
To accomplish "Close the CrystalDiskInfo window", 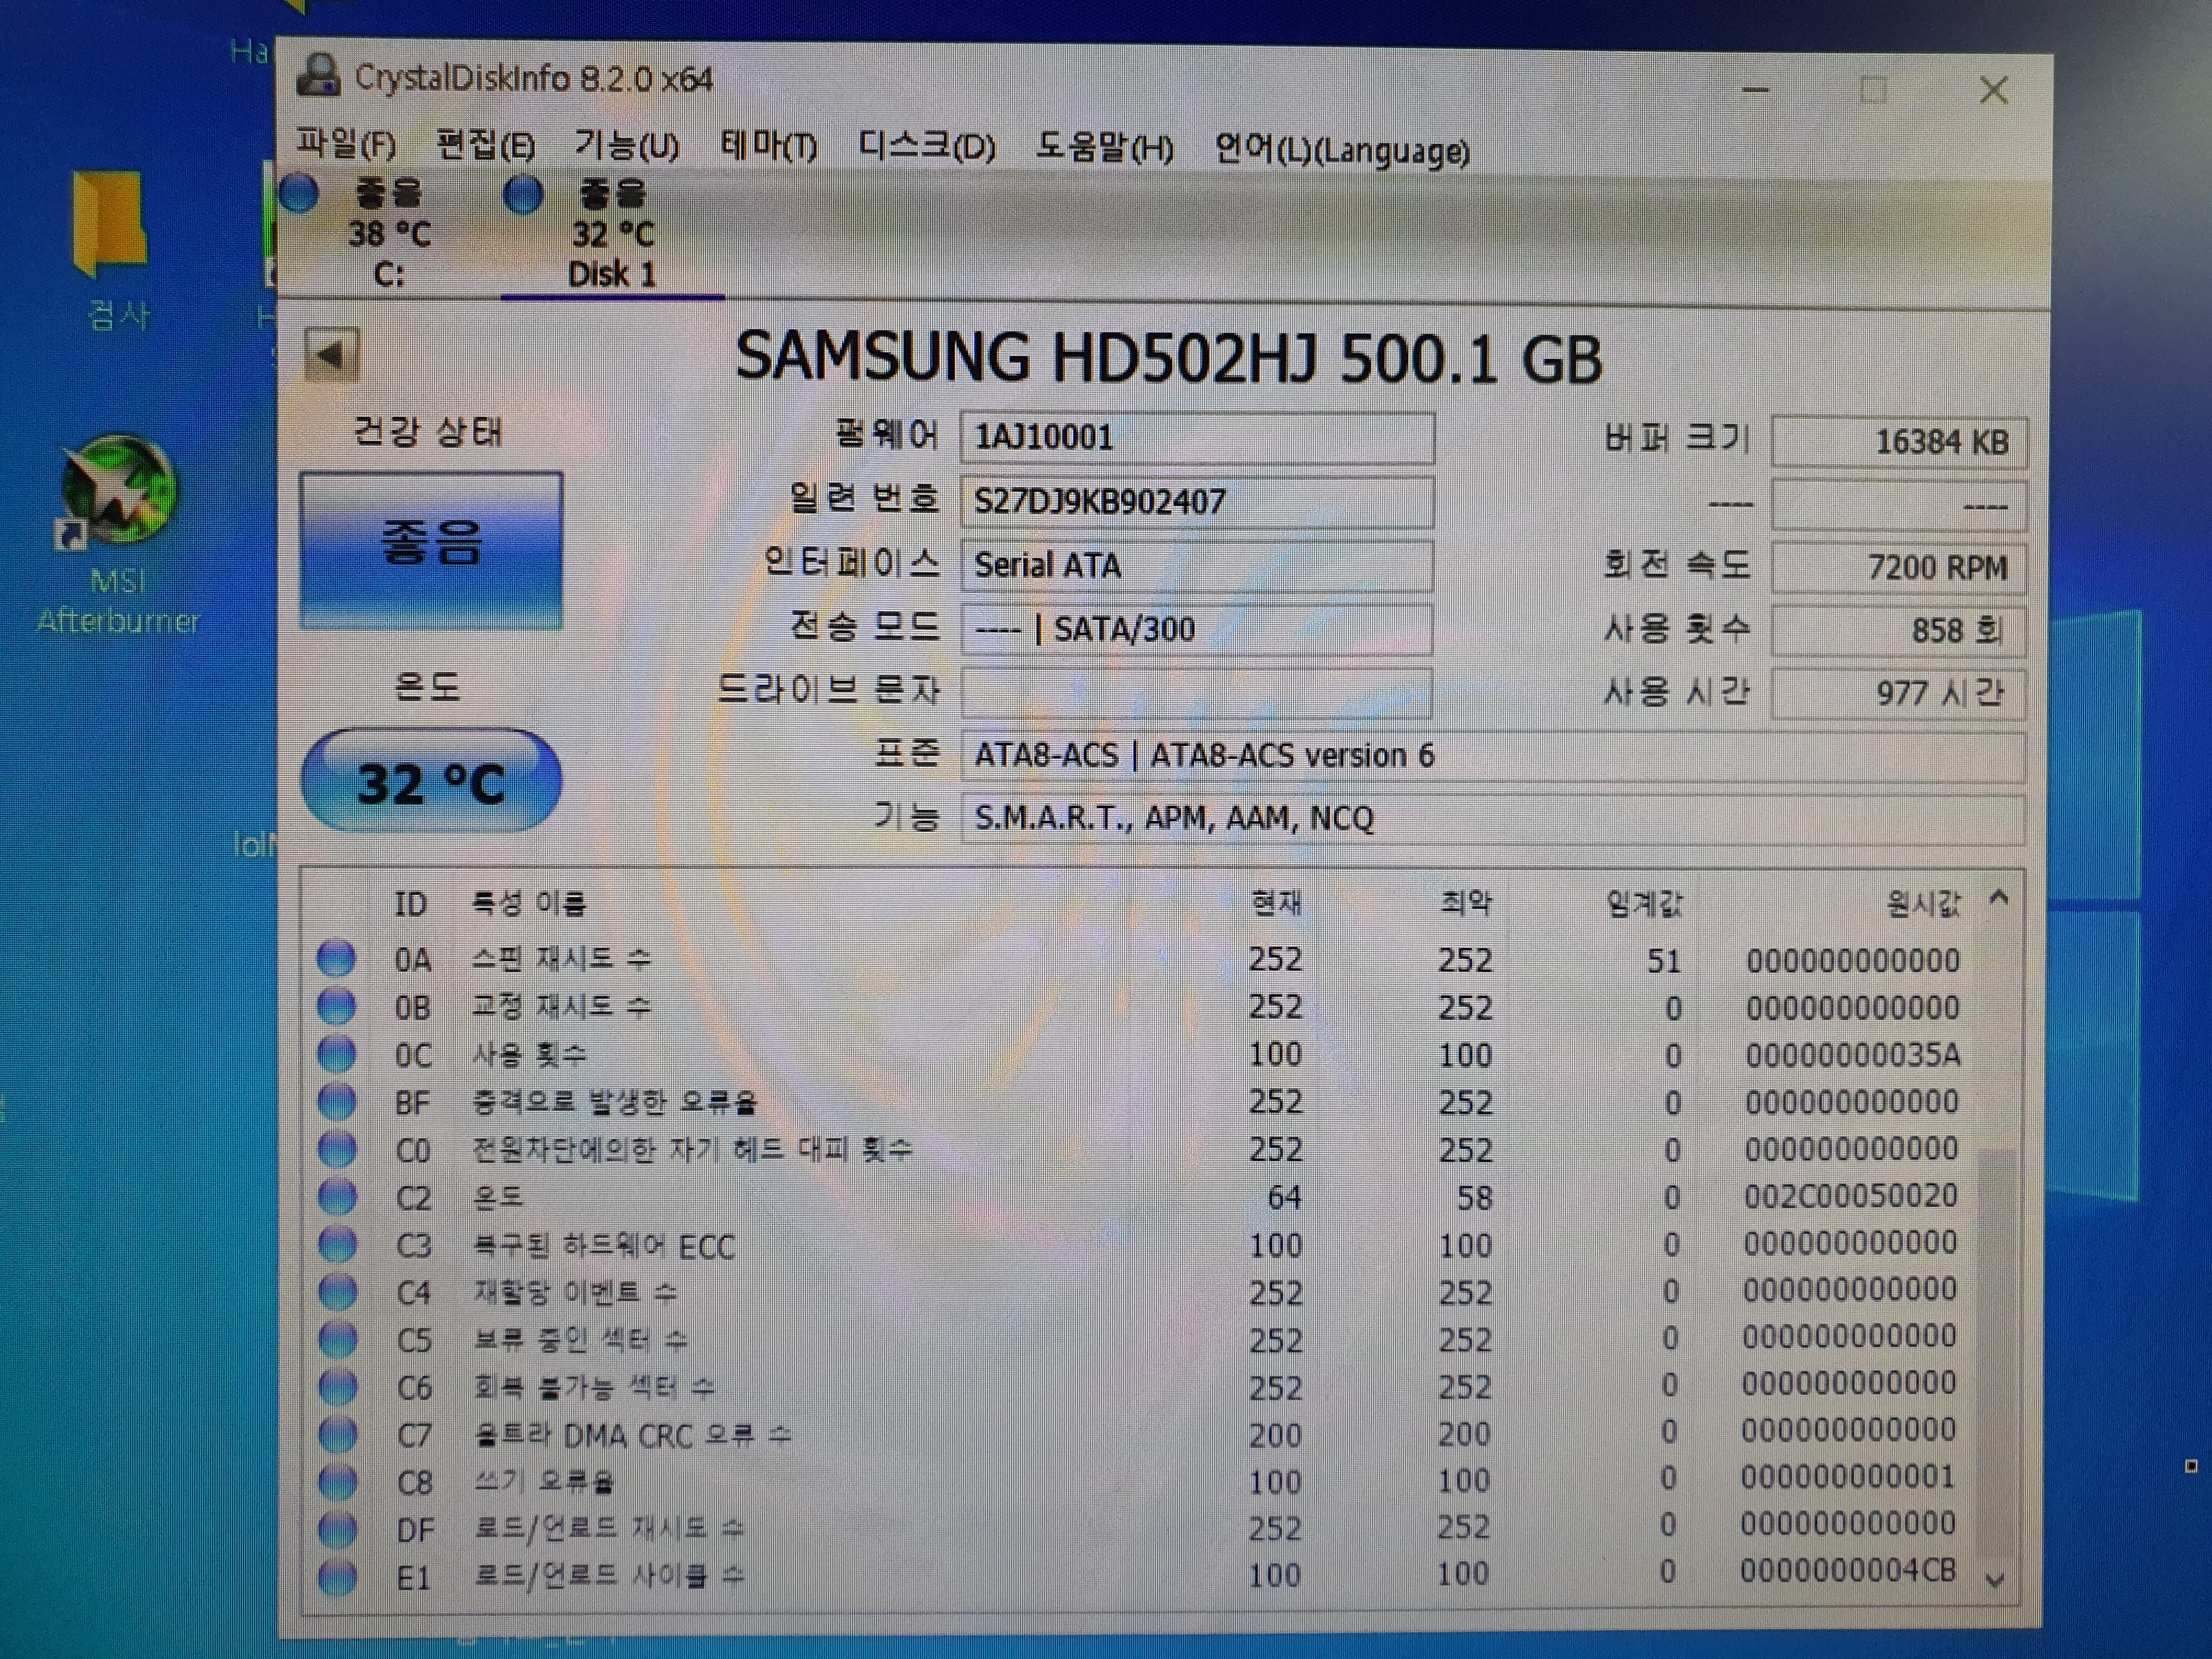I will (x=1994, y=91).
